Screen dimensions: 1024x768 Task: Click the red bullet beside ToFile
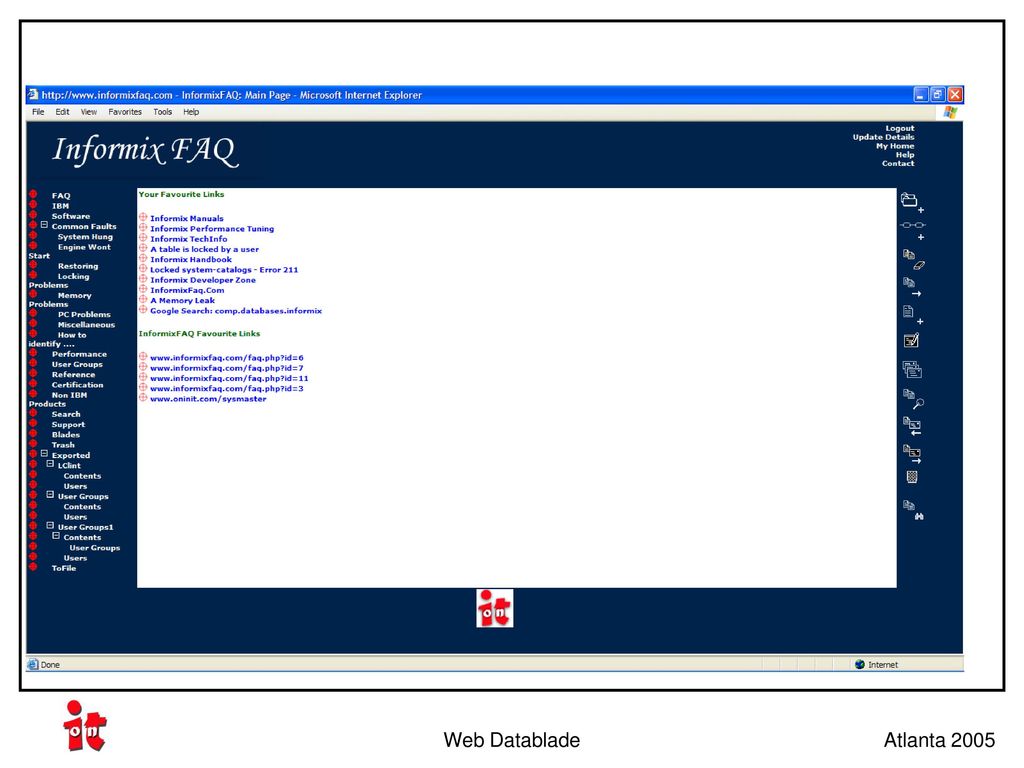pos(33,567)
